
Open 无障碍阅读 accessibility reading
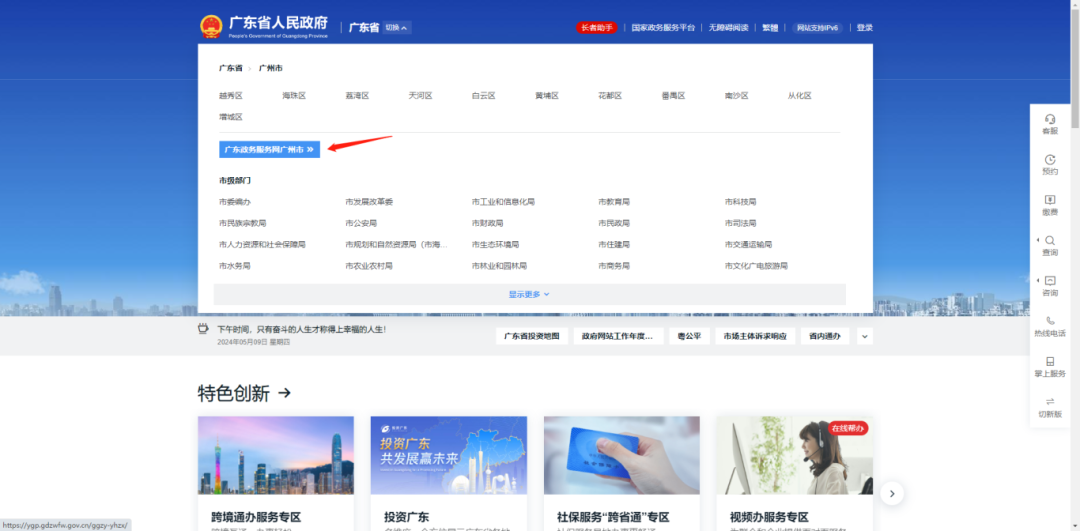[728, 28]
